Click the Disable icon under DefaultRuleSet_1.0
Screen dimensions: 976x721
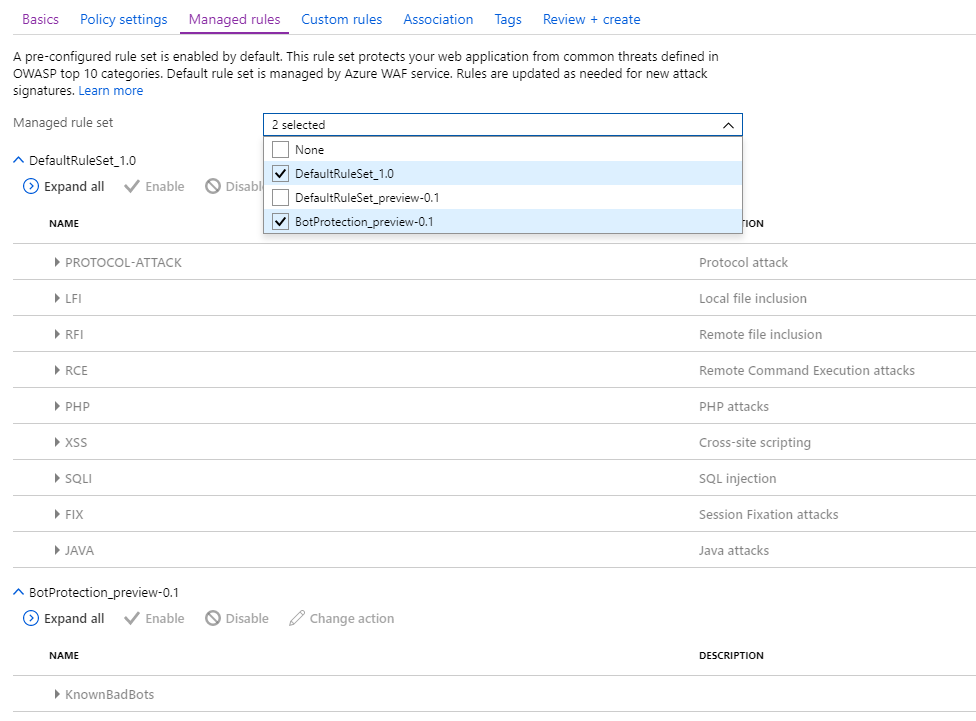213,186
